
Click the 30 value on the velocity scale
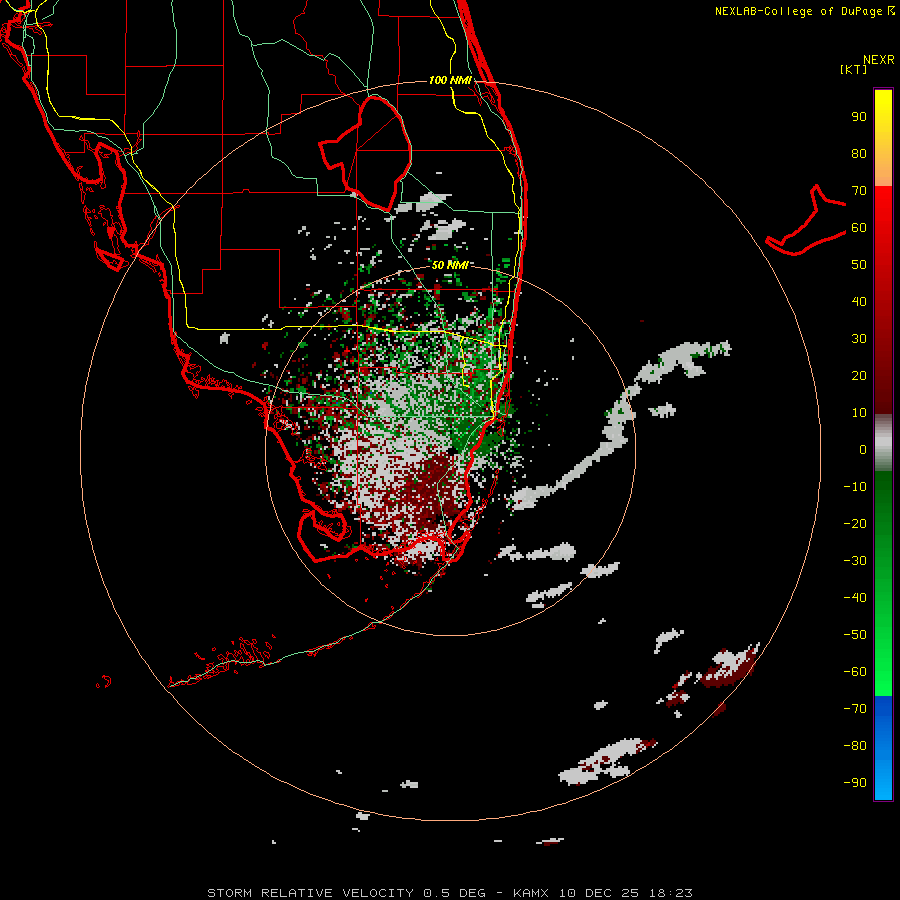(859, 339)
